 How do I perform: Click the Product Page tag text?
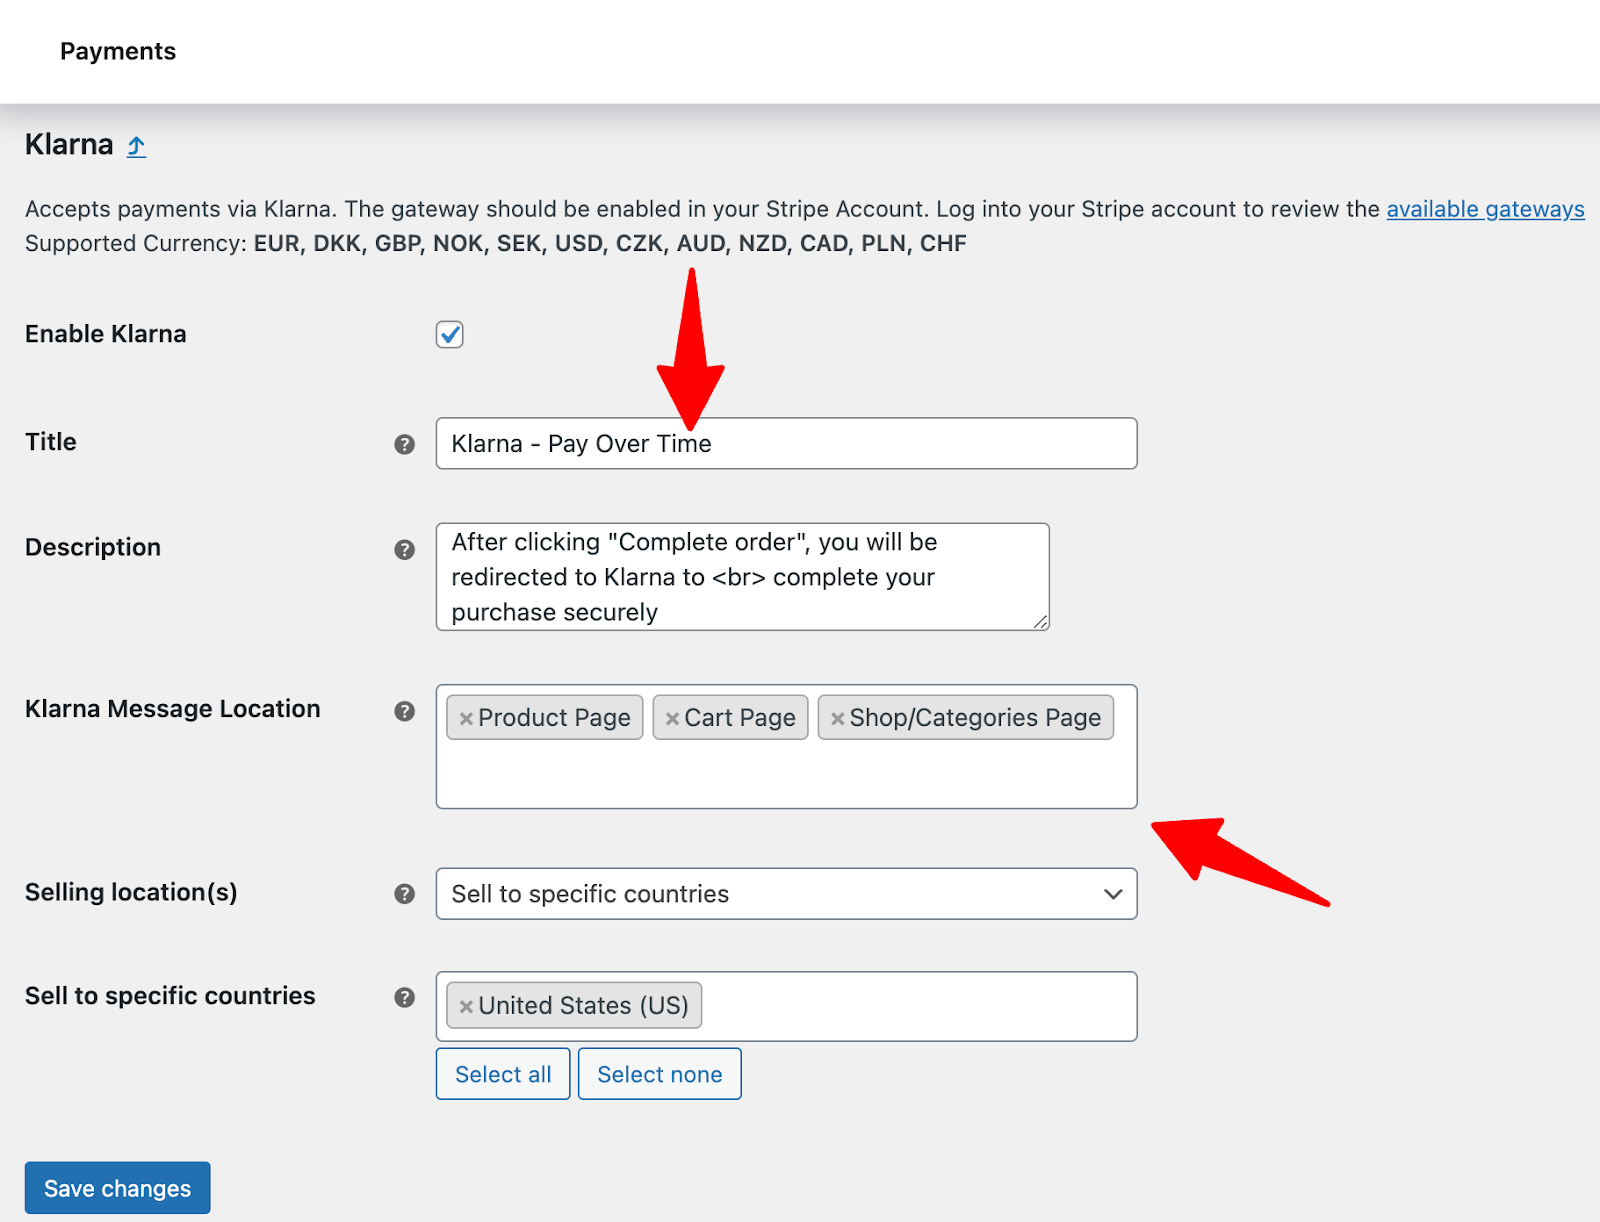point(554,718)
